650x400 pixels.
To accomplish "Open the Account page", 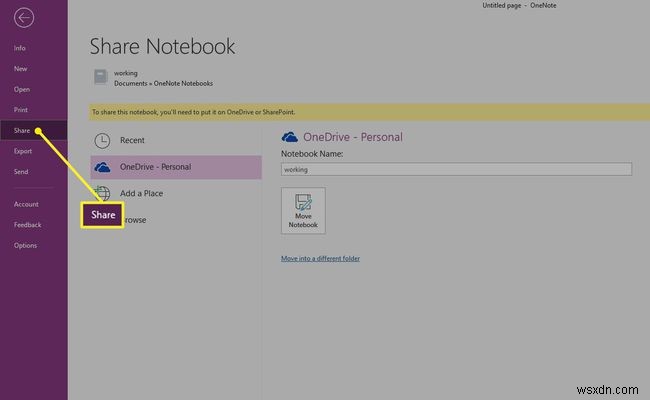I will click(x=26, y=204).
